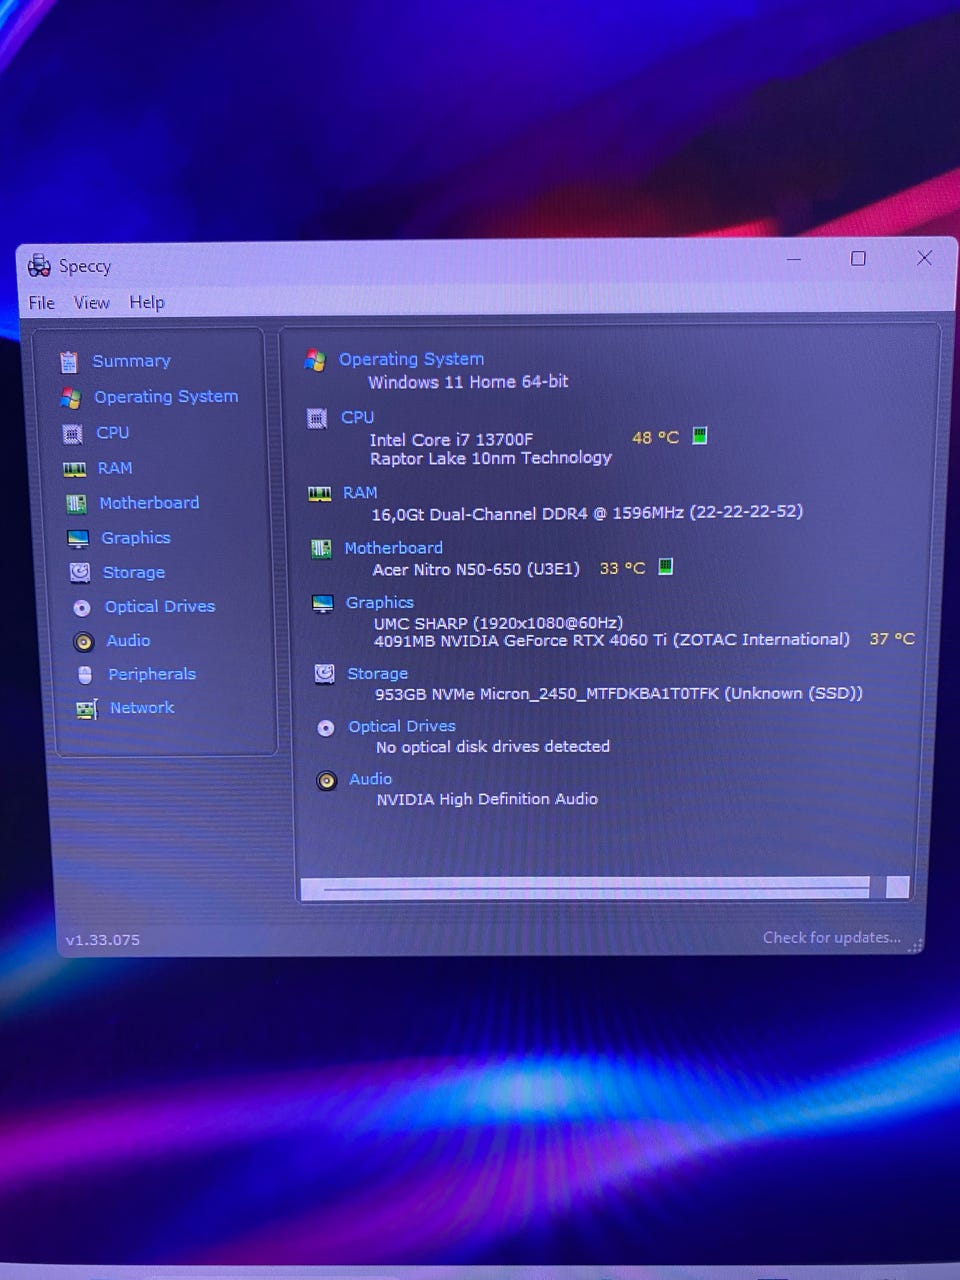Screen dimensions: 960x1280
Task: Click the NVIDIA High Definition Audio text
Action: (487, 798)
